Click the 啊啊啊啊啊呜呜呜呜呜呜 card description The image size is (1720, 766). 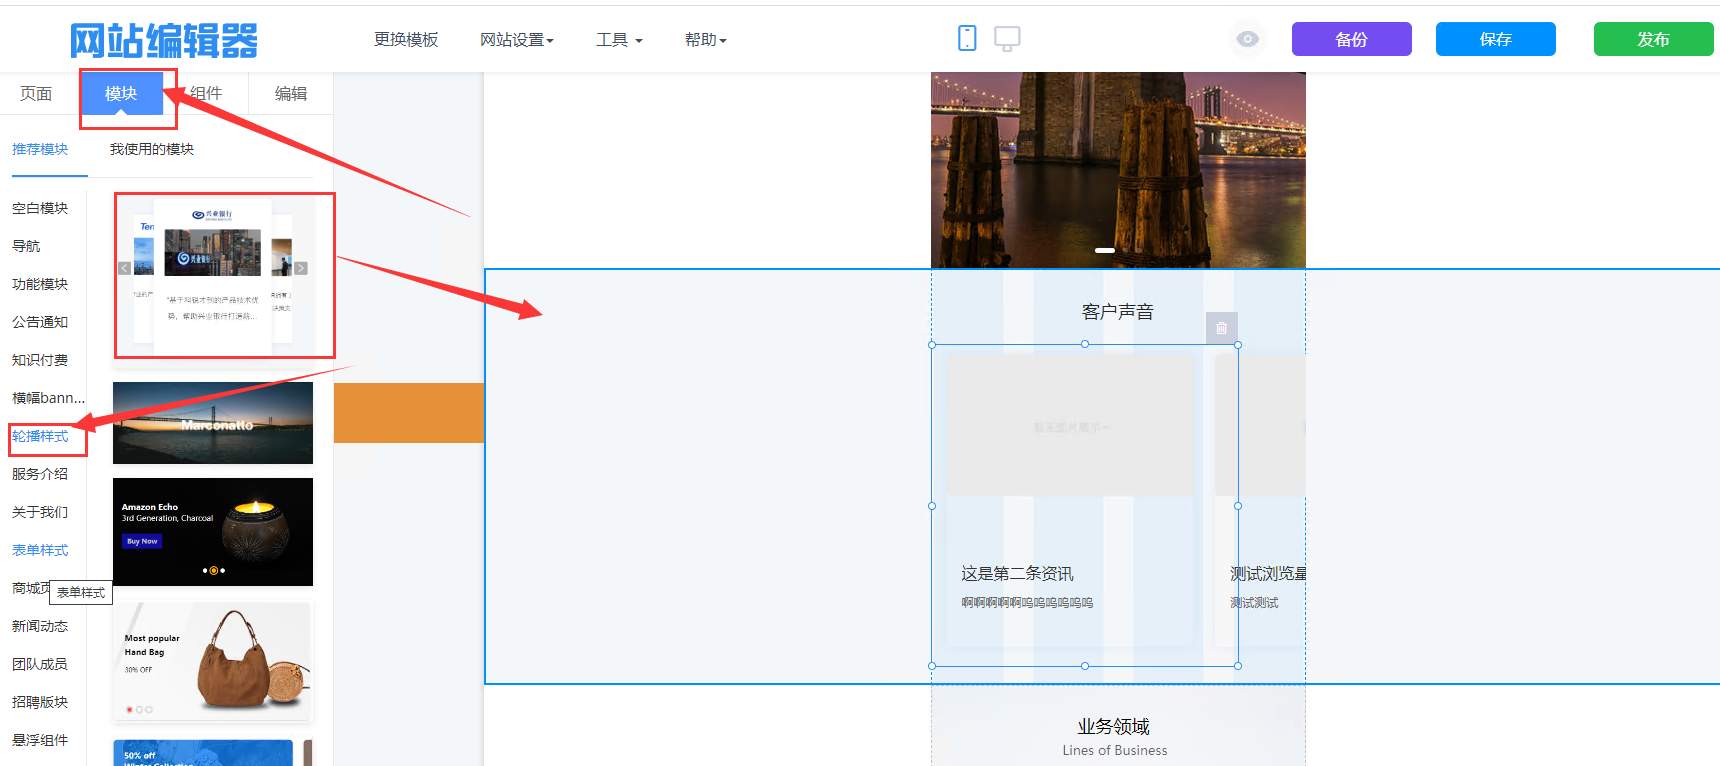coord(1027,603)
